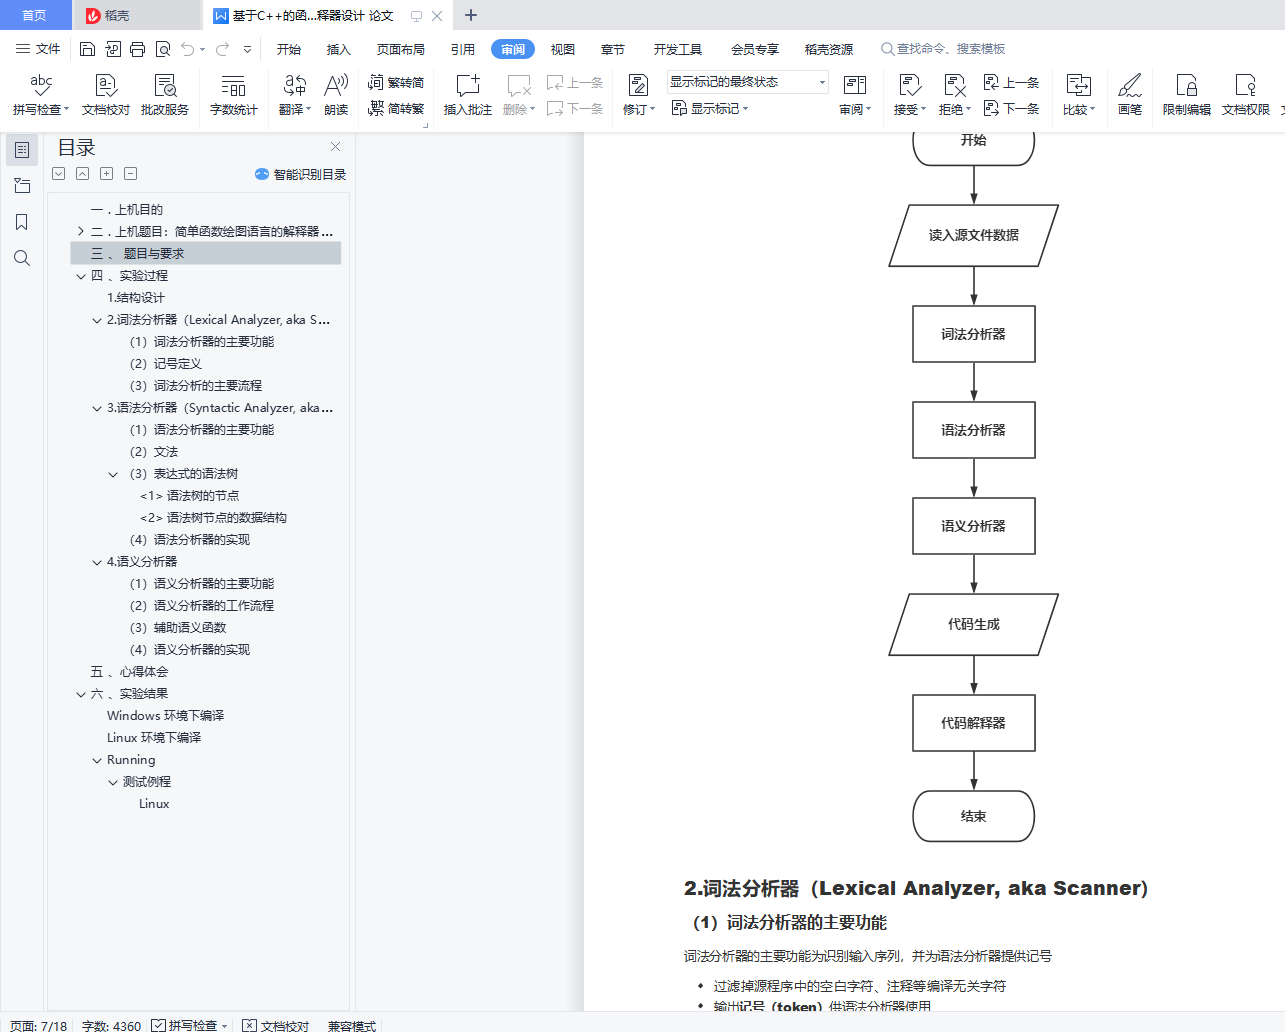Select the ink pen (画笔) tool
The width and height of the screenshot is (1285, 1032).
(1130, 95)
